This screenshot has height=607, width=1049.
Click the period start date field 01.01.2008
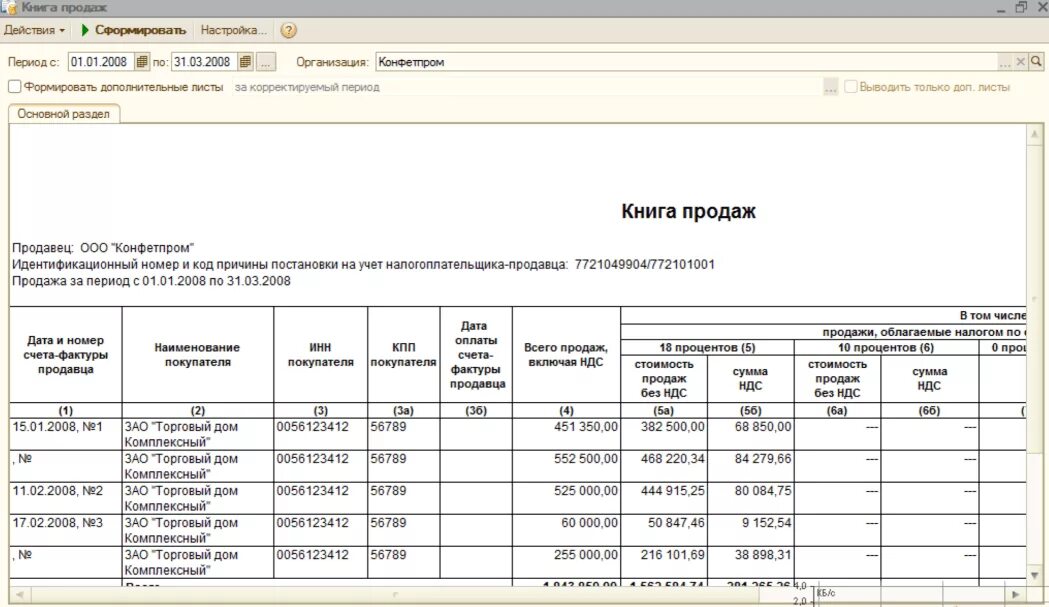pos(100,62)
